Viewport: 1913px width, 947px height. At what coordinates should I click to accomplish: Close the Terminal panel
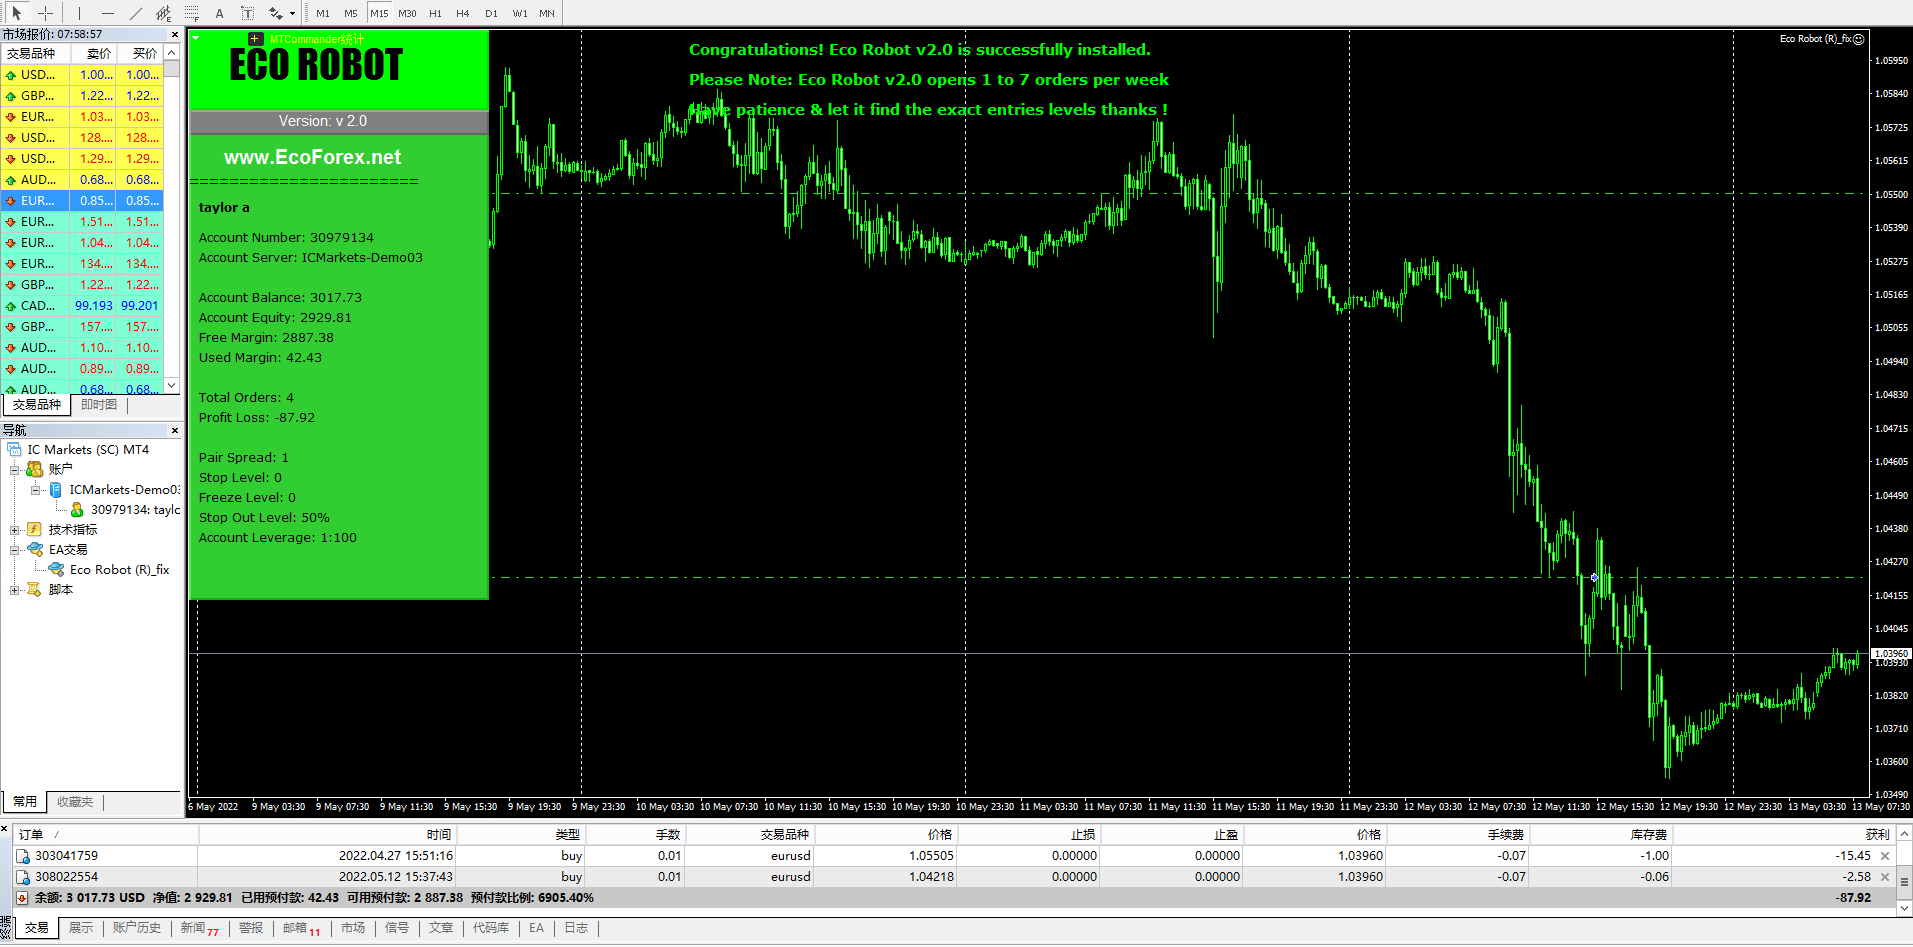(5, 828)
